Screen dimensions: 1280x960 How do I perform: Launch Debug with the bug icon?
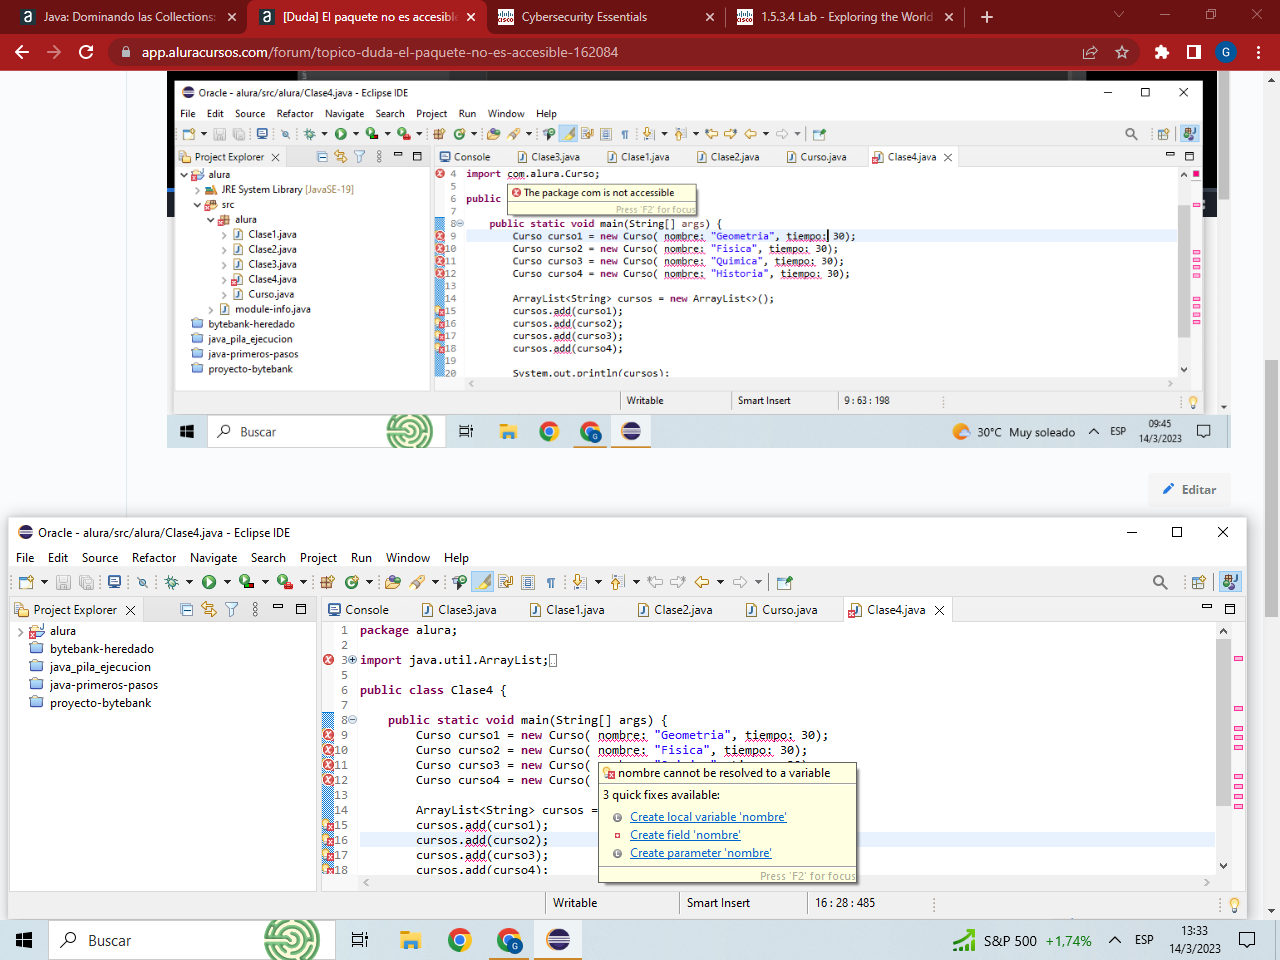(171, 582)
